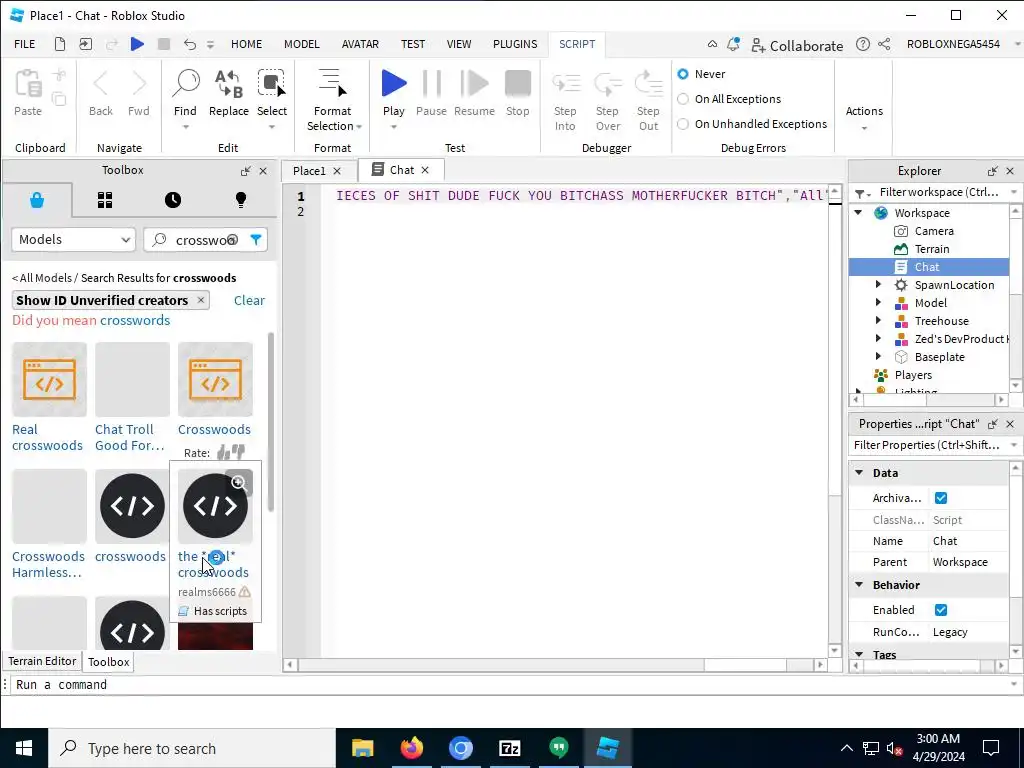Click the Collaborate button
This screenshot has height=768, width=1024.
coord(797,45)
